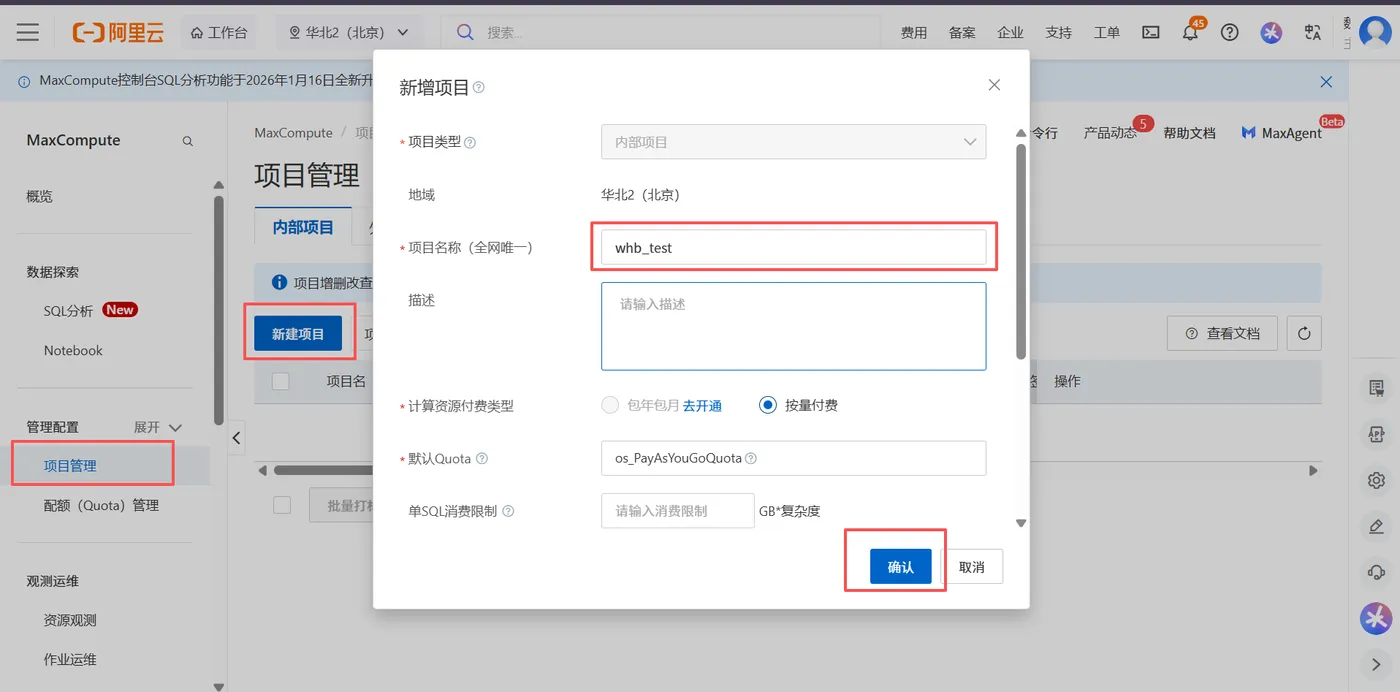Expand the 管理配置 section via 展开

coord(158,427)
